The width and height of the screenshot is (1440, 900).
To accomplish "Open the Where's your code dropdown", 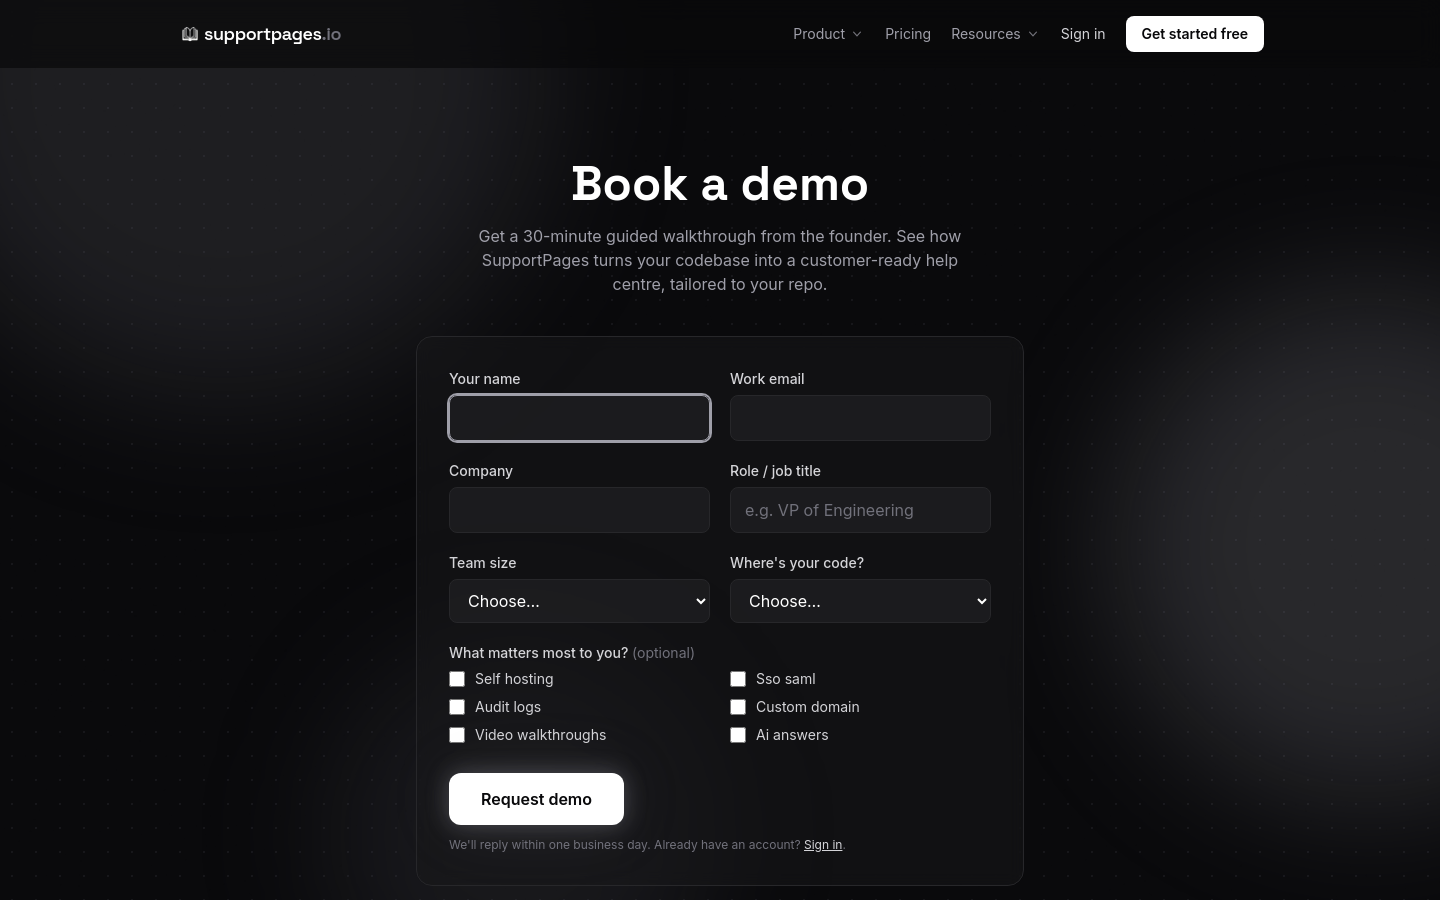I will coord(860,601).
